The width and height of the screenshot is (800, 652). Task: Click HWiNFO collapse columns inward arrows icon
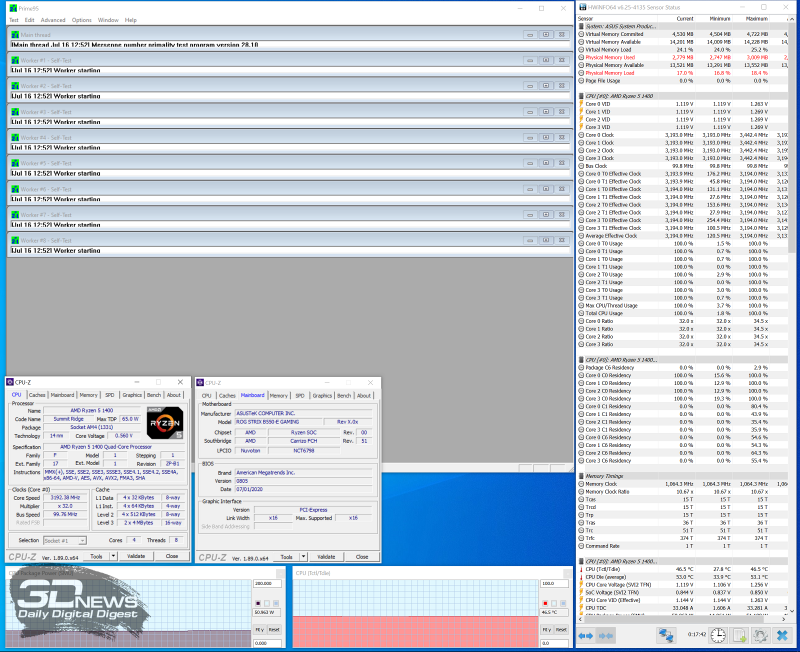coord(606,636)
